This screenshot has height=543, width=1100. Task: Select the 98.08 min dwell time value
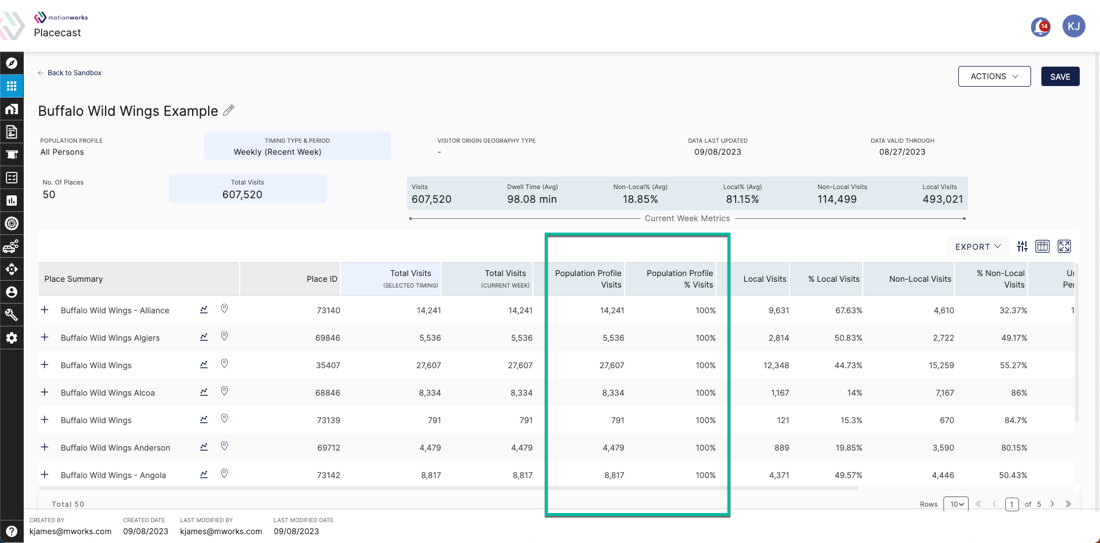532,200
